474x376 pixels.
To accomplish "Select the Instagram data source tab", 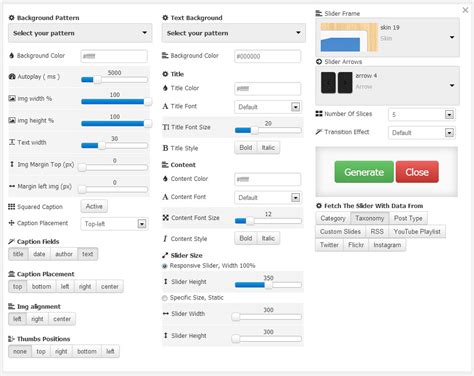I will pyautogui.click(x=387, y=245).
